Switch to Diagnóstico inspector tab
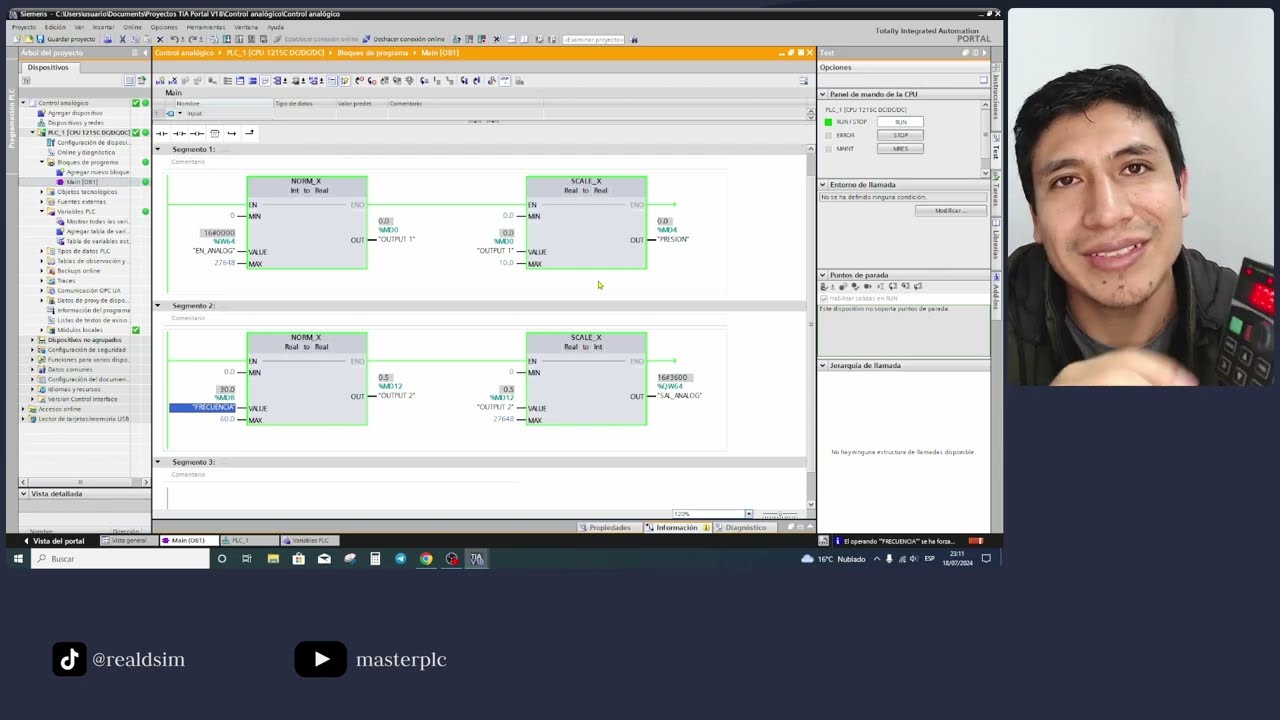 [x=742, y=527]
